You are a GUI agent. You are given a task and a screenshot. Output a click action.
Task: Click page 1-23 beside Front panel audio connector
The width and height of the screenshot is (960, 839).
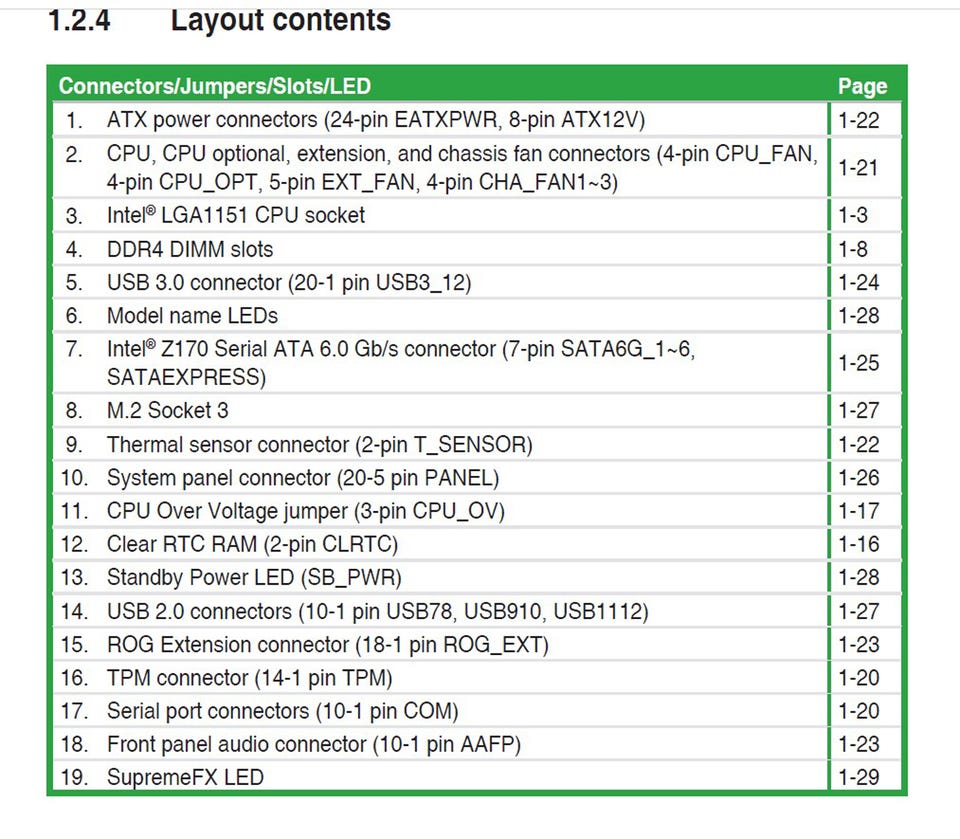[x=858, y=744]
